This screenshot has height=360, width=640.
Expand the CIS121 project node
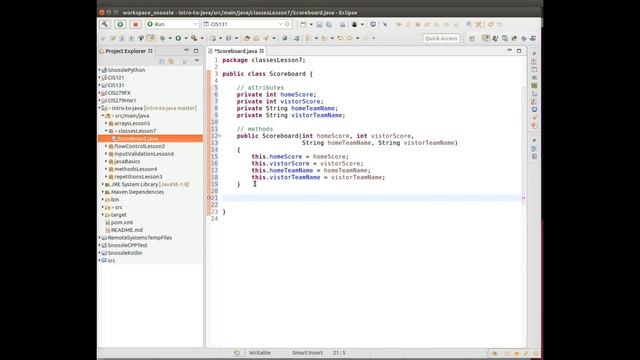(x=100, y=78)
